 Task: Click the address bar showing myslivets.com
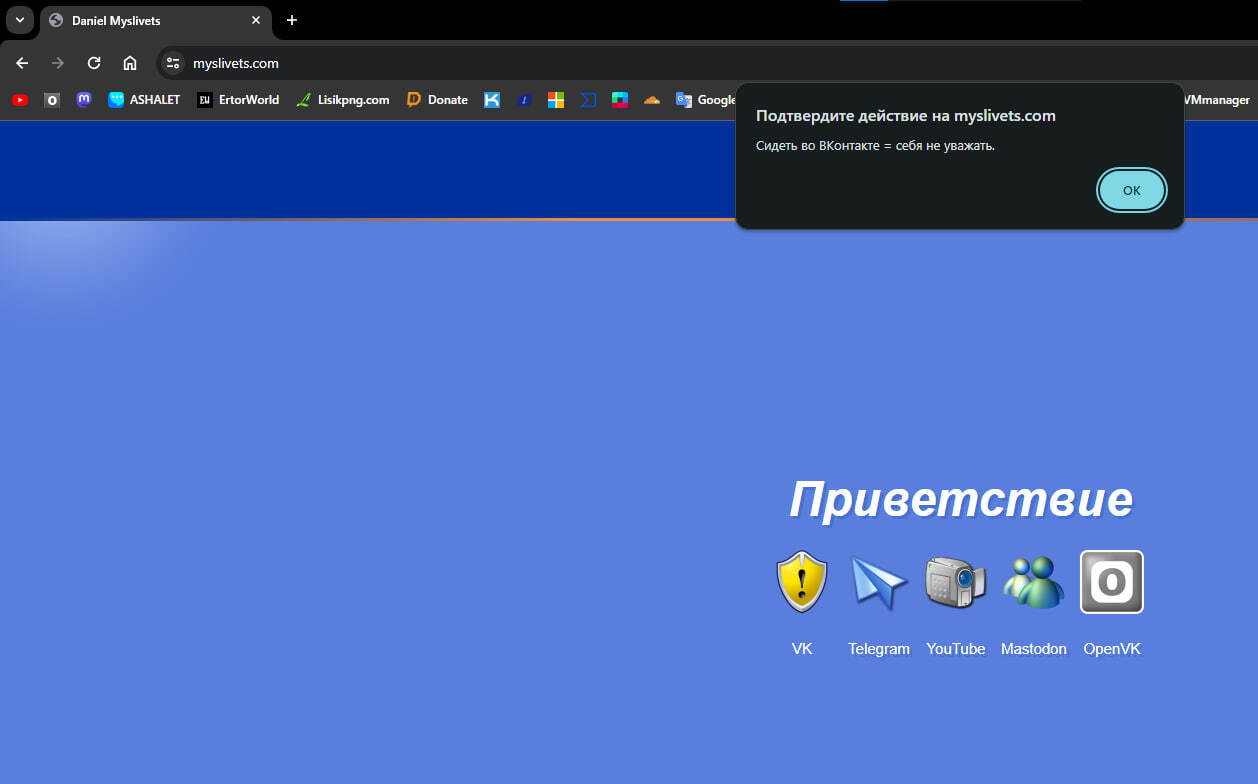point(500,63)
